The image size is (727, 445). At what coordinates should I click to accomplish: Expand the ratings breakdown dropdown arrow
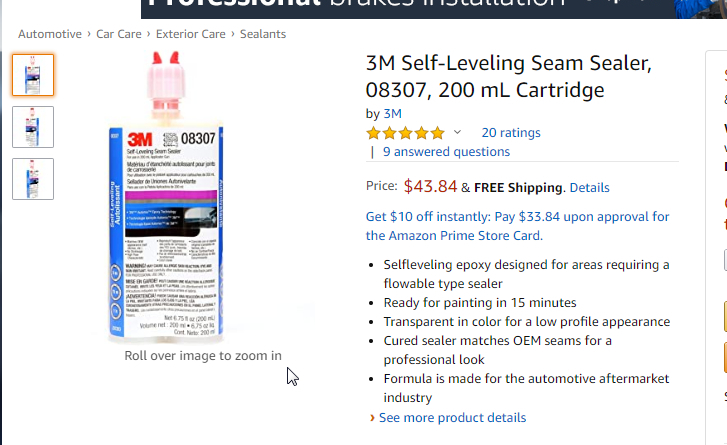click(458, 133)
